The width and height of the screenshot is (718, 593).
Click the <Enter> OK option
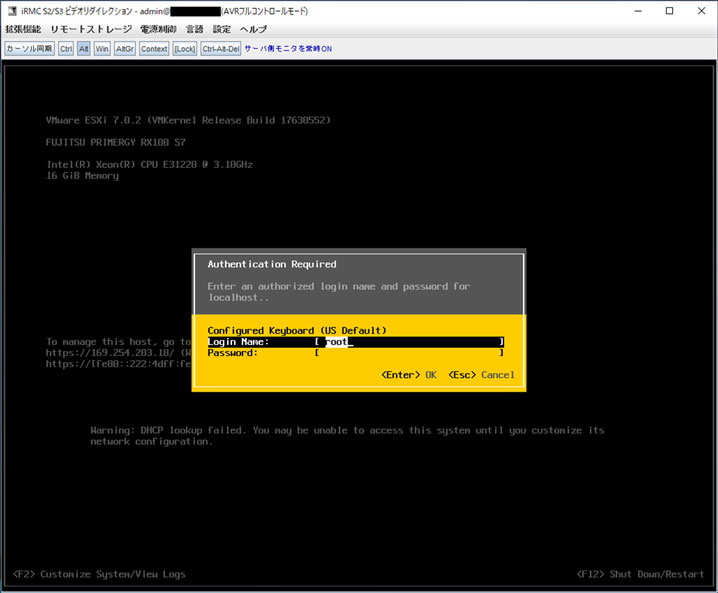[x=408, y=375]
